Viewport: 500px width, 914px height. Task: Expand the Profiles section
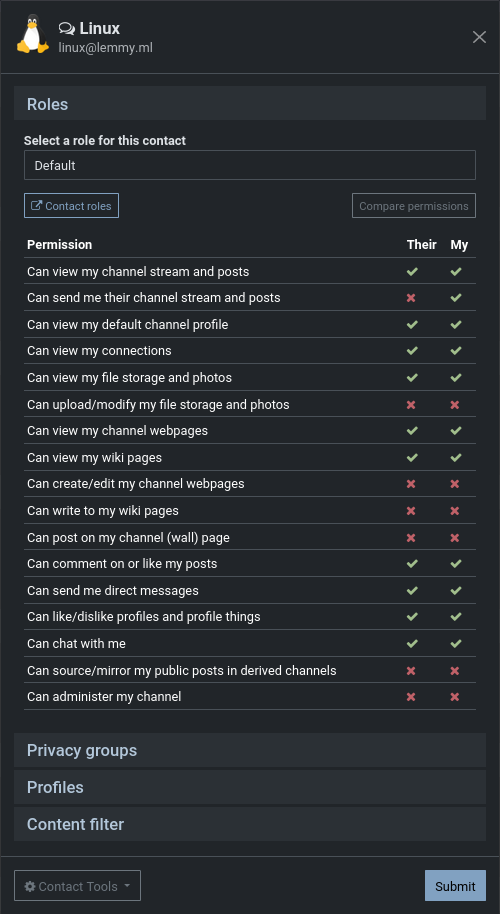coord(250,788)
